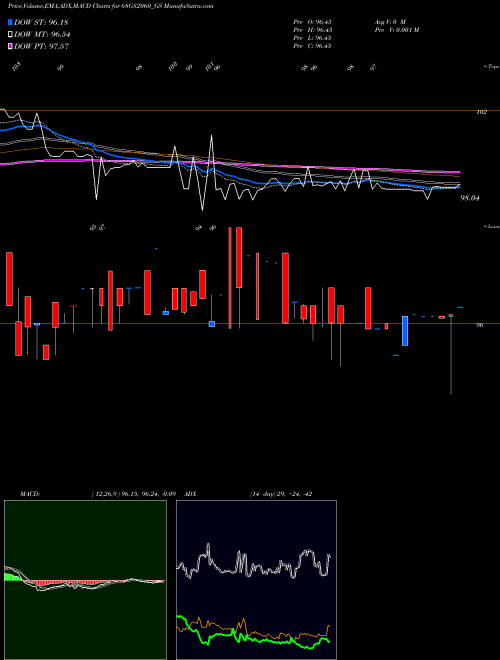The image size is (500, 660).
Task: Click the 'Pre C: 96.45' value
Action: [313, 46]
